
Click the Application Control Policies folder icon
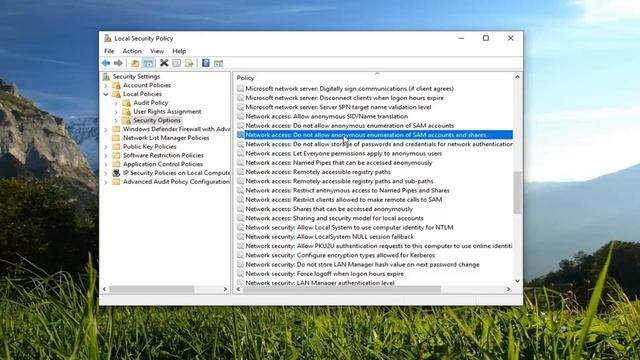tap(116, 164)
